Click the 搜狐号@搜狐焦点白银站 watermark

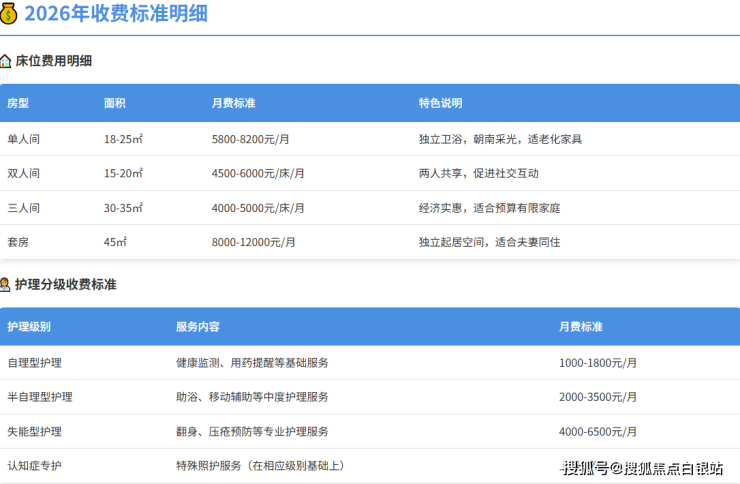(643, 468)
